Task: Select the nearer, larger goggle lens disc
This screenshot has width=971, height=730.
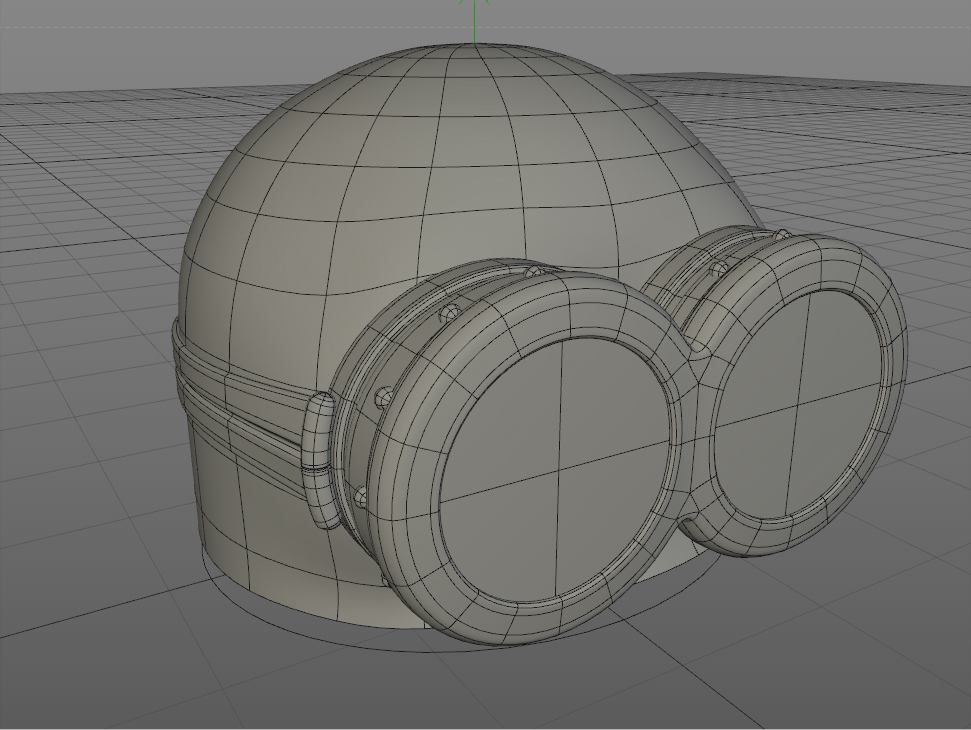Action: click(x=555, y=469)
